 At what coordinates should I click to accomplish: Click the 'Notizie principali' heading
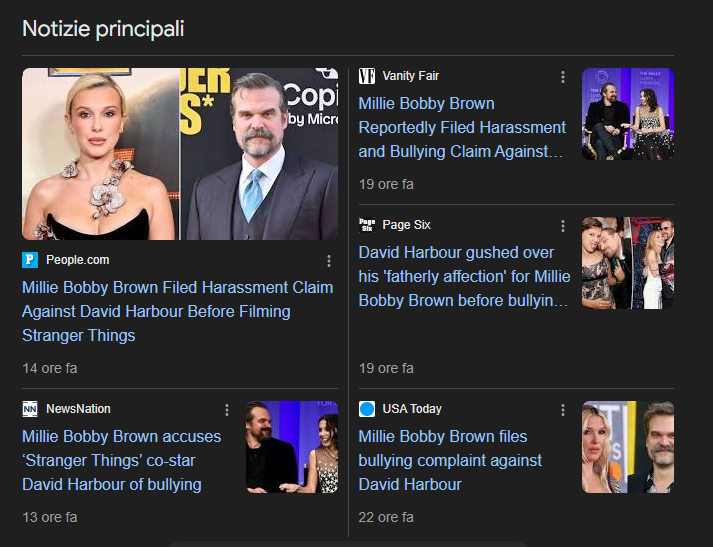tap(103, 29)
